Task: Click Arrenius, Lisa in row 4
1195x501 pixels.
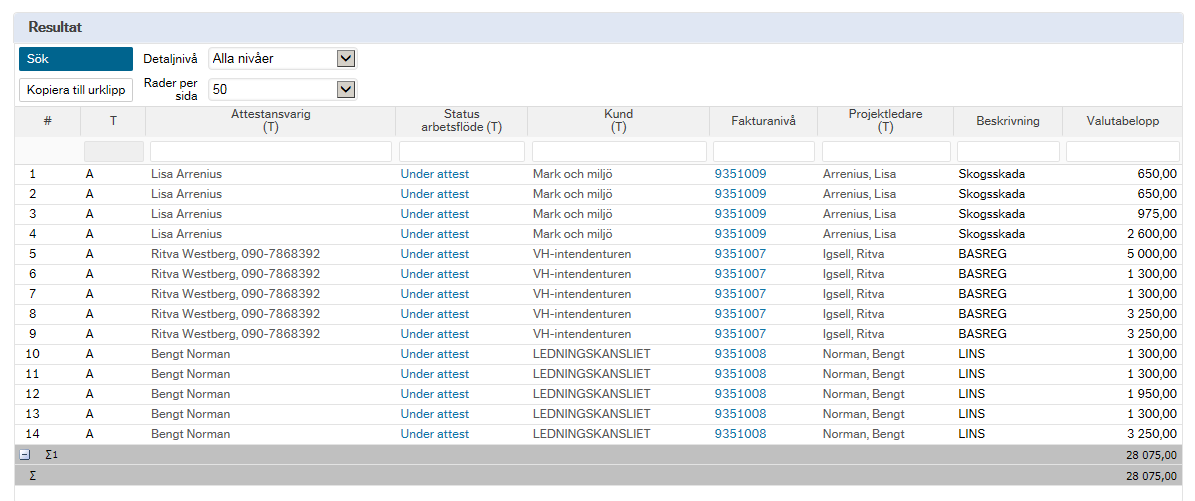Action: click(860, 234)
